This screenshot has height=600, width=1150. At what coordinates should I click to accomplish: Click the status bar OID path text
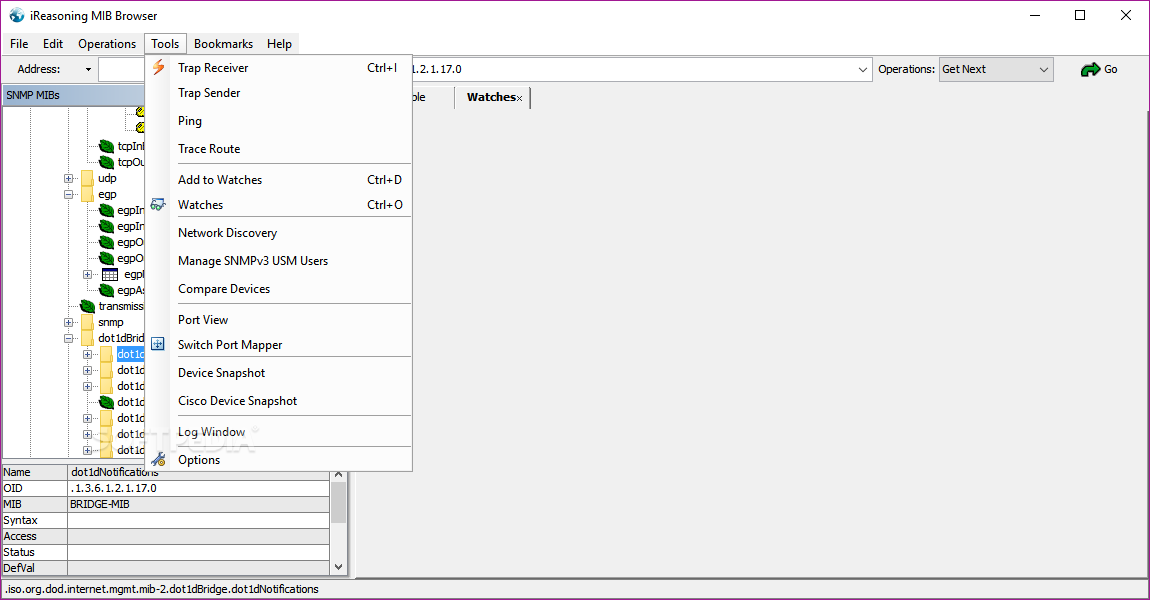(x=161, y=589)
